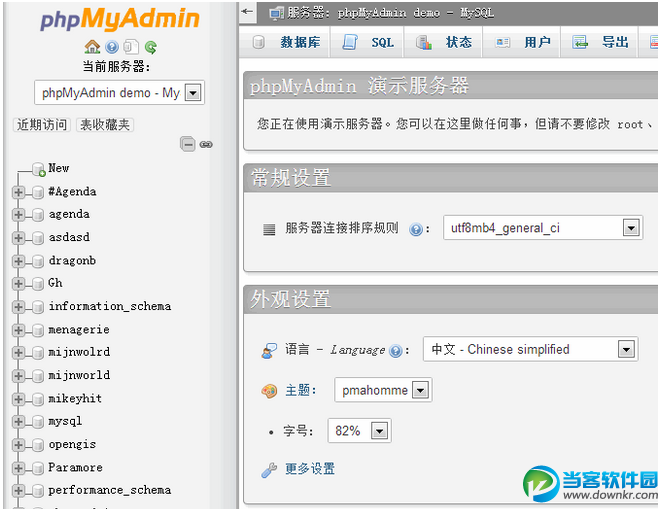Viewport: 659px width, 509px height.
Task: Select the menagerie database name
Action: (x=79, y=330)
